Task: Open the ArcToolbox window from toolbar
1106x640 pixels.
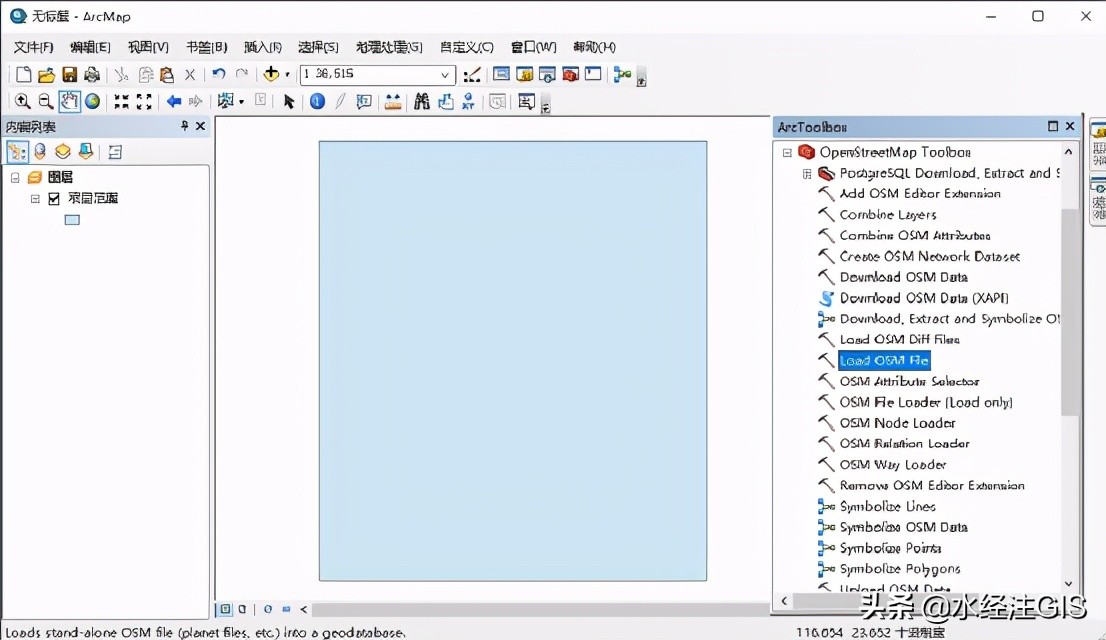Action: click(570, 74)
